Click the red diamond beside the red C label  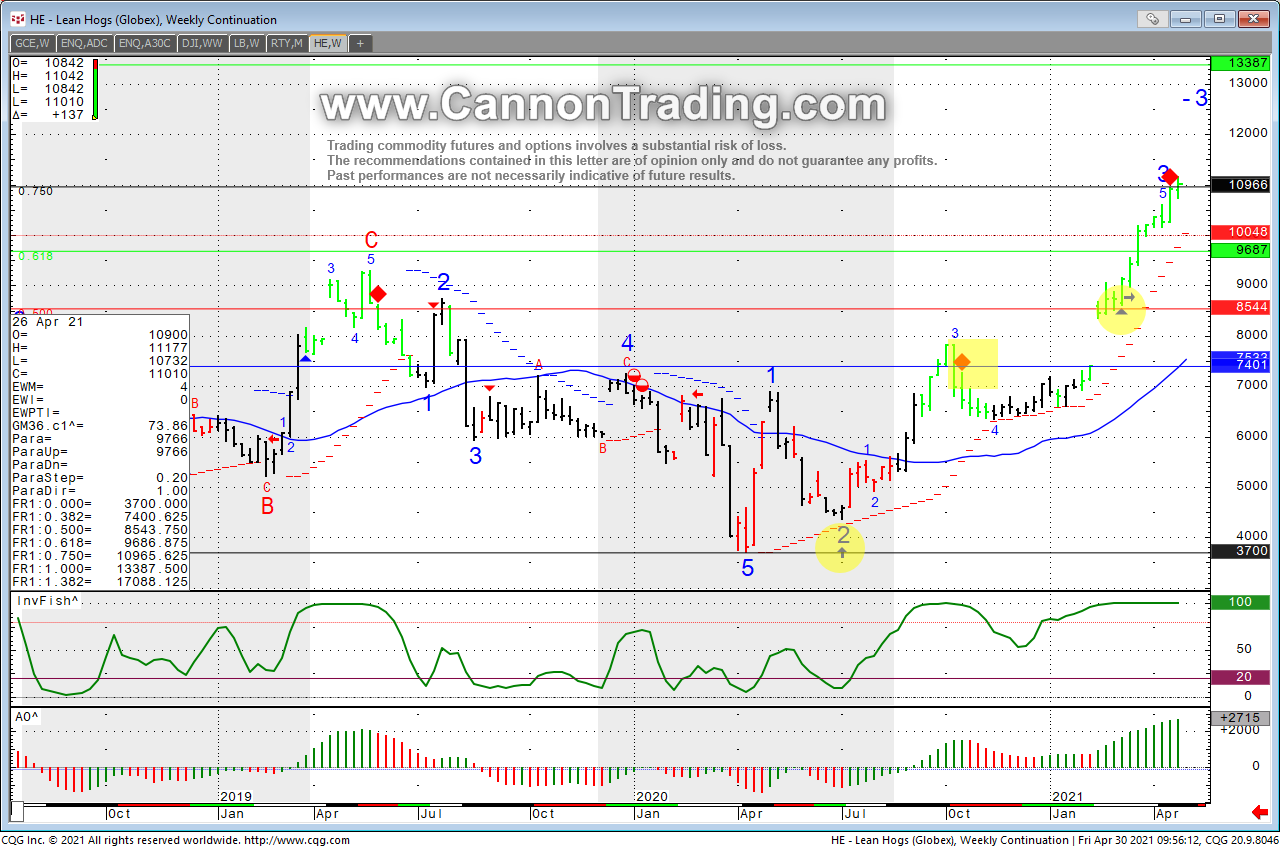pyautogui.click(x=378, y=294)
